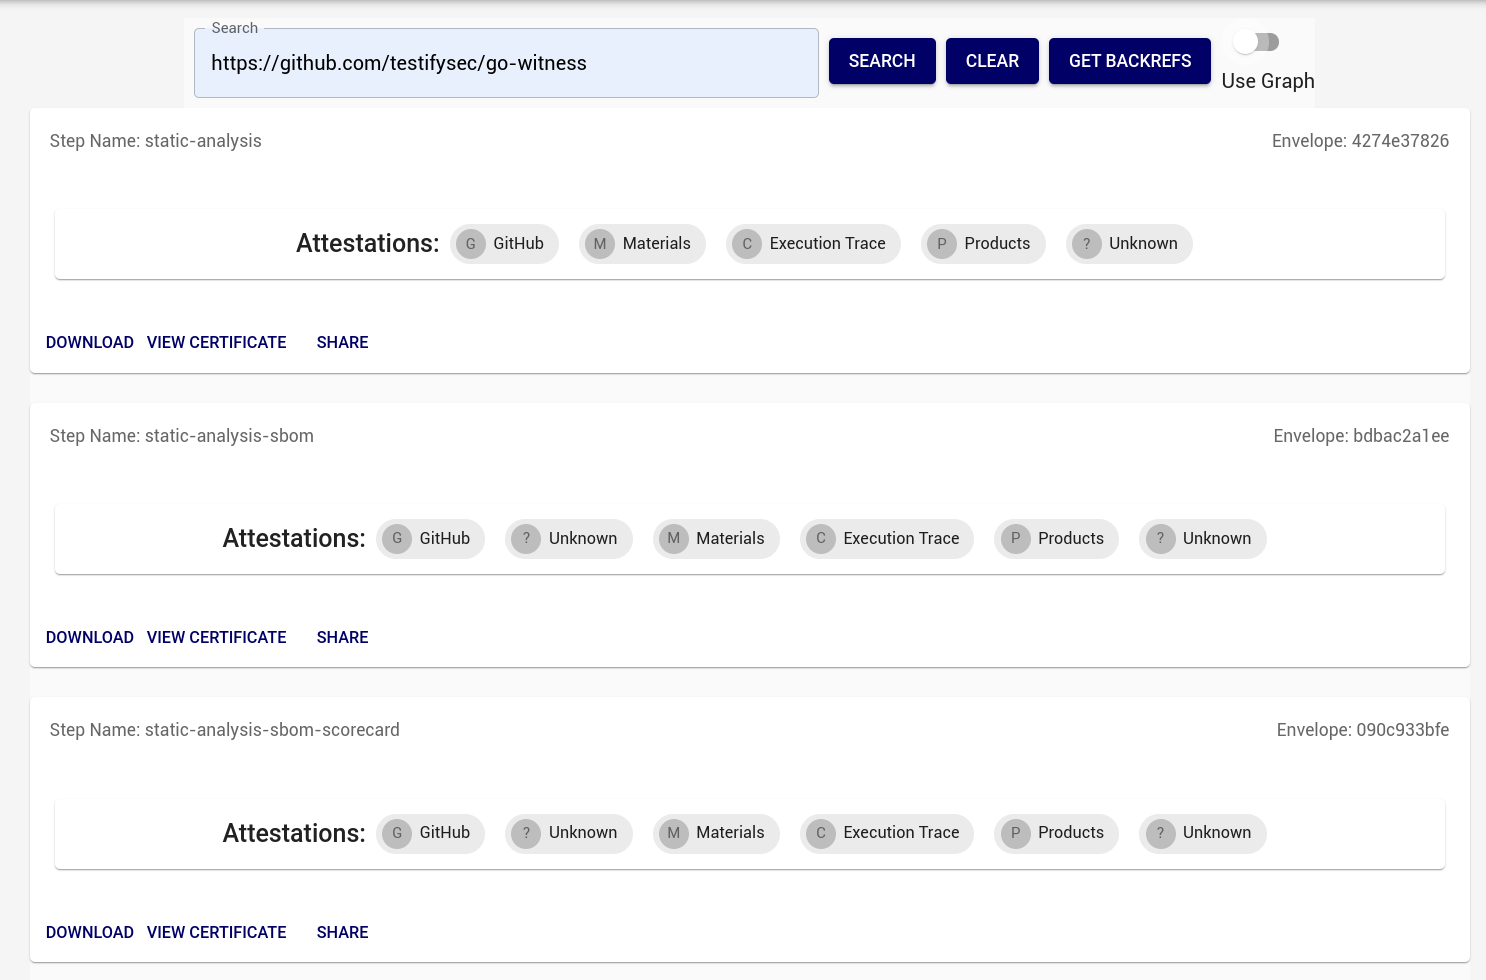This screenshot has height=980, width=1486.
Task: Open Materials chip in sbom-scorecard card
Action: pos(716,833)
